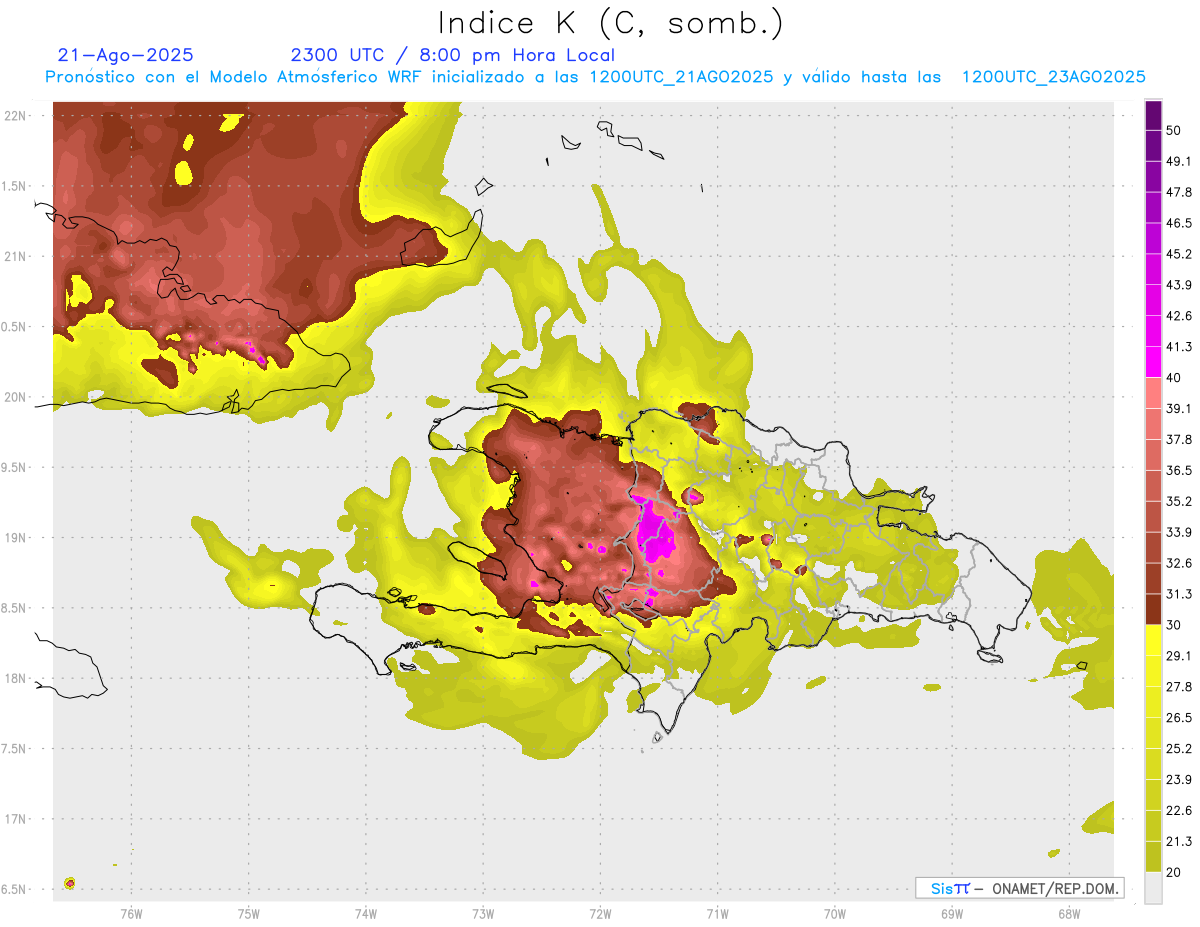Click the legend value "23.9"

tap(1179, 779)
